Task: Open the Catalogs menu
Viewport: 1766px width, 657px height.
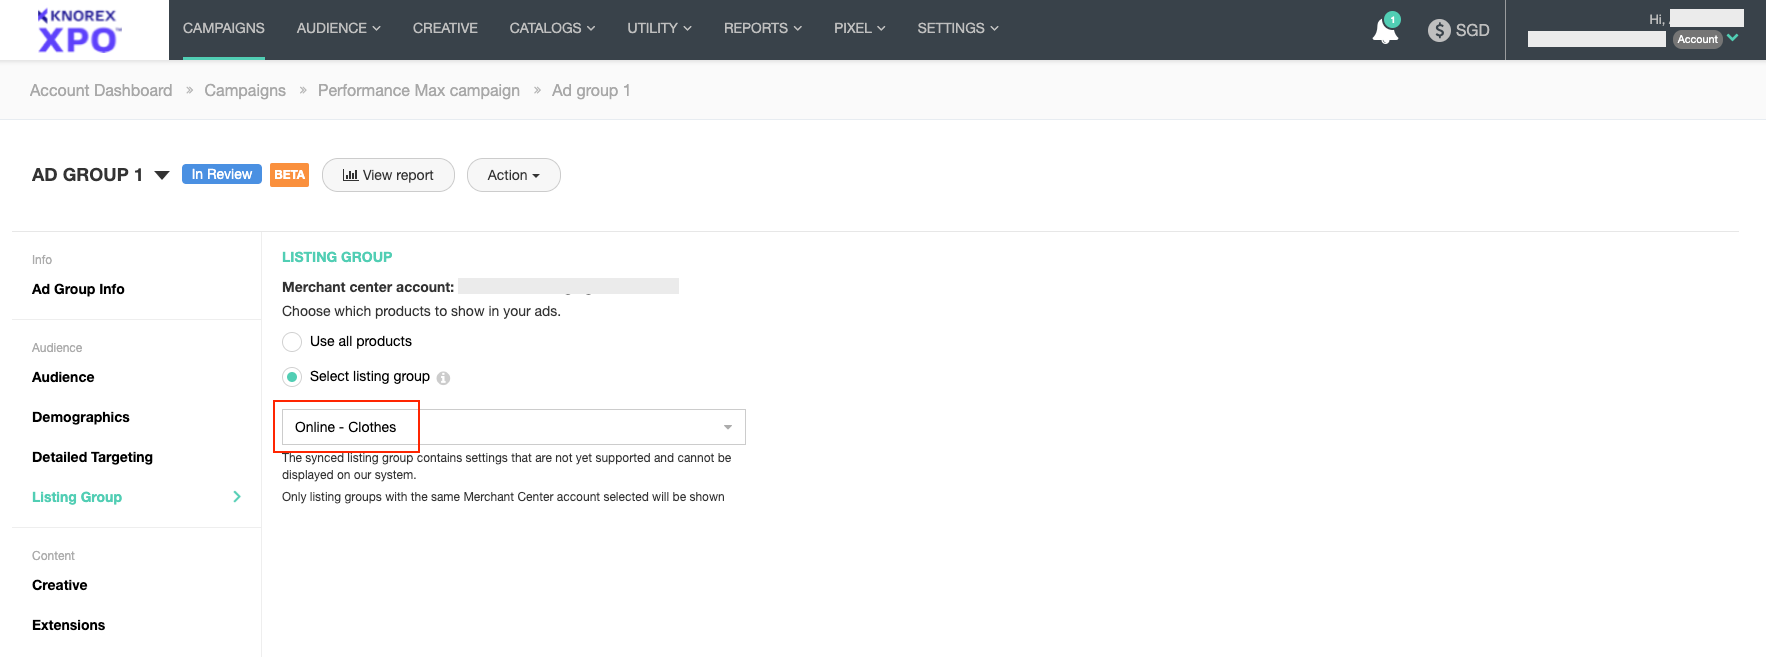Action: coord(552,28)
